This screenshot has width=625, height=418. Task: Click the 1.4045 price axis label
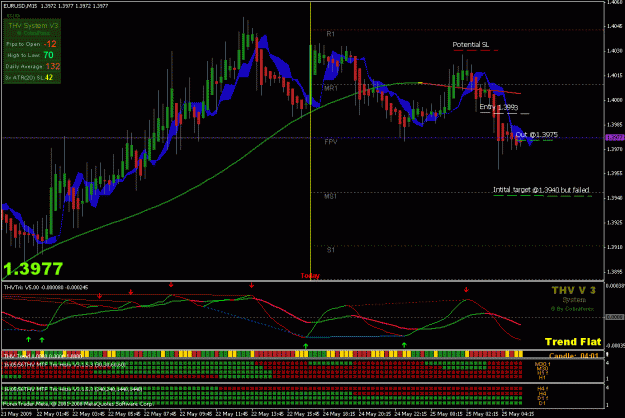(x=615, y=26)
